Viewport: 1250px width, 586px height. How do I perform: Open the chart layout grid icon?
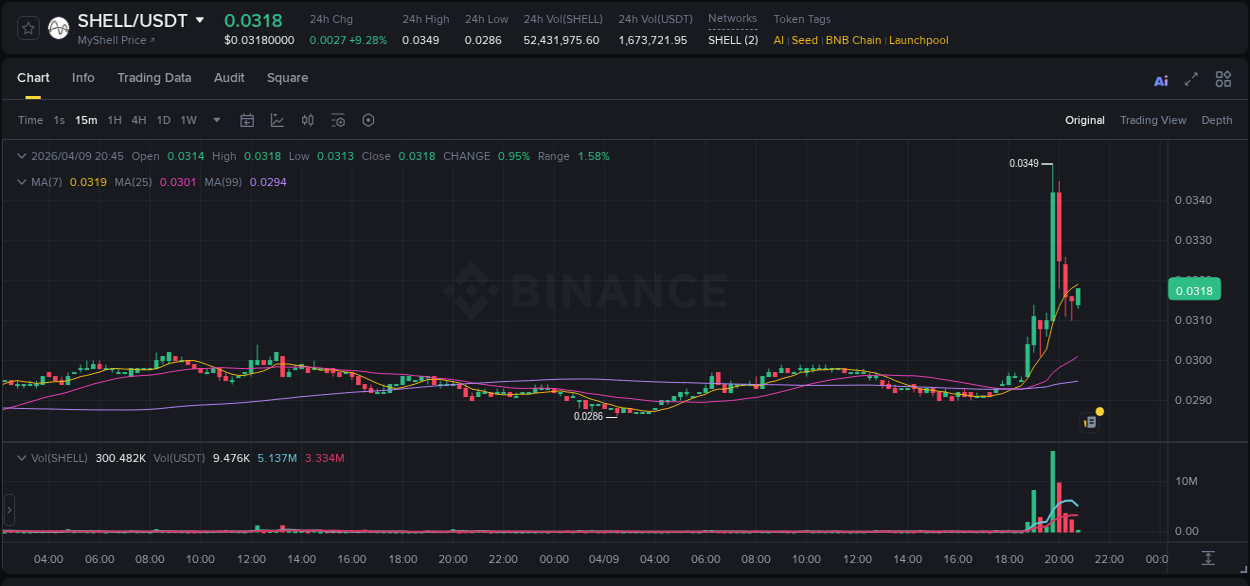[x=1223, y=78]
